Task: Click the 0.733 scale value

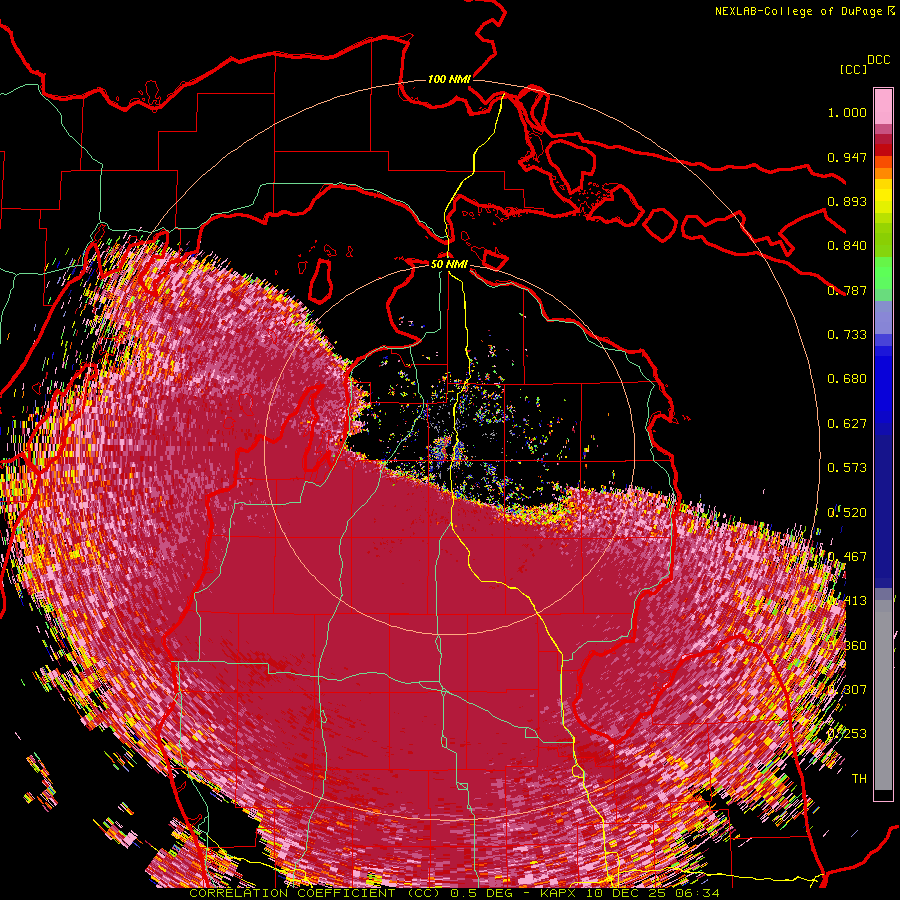Action: tap(847, 335)
